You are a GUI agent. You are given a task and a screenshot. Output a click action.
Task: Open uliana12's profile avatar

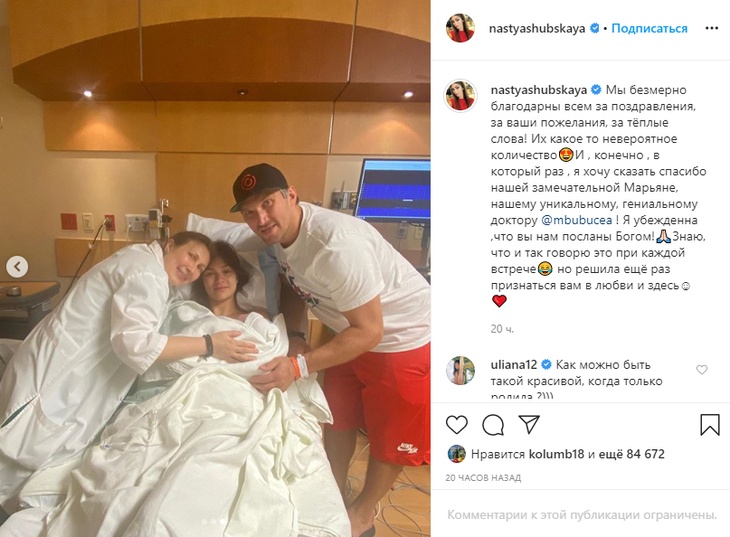(x=460, y=371)
